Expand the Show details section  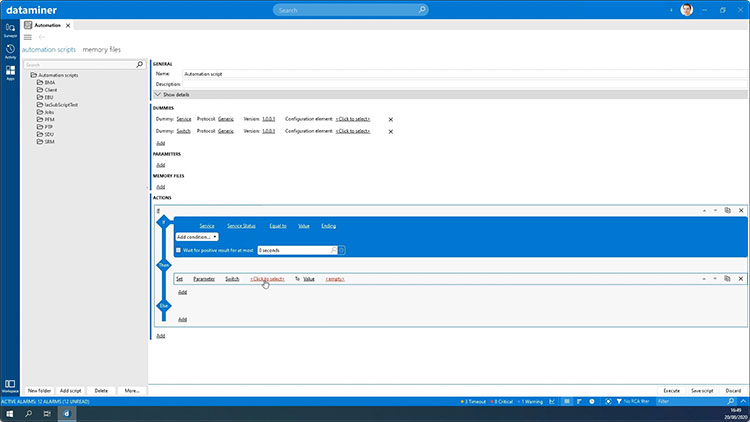pos(450,95)
